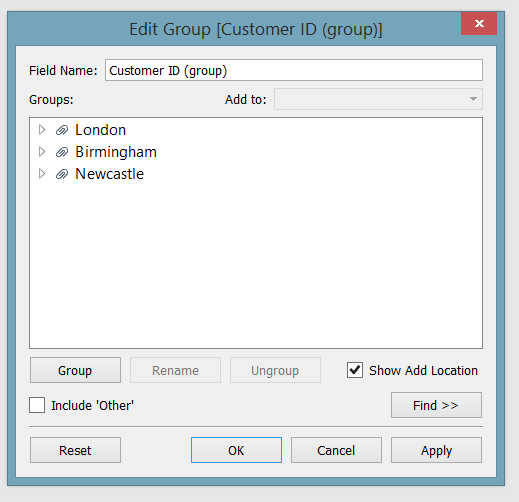
Task: Click the Apply button
Action: click(x=436, y=450)
